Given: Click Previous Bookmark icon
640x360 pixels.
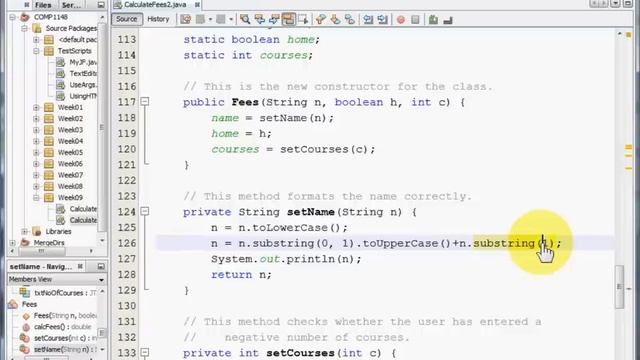Looking at the screenshot, I should tap(321, 19).
